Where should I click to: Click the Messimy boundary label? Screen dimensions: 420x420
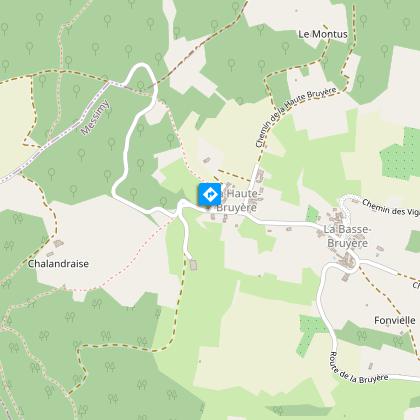[x=95, y=117]
